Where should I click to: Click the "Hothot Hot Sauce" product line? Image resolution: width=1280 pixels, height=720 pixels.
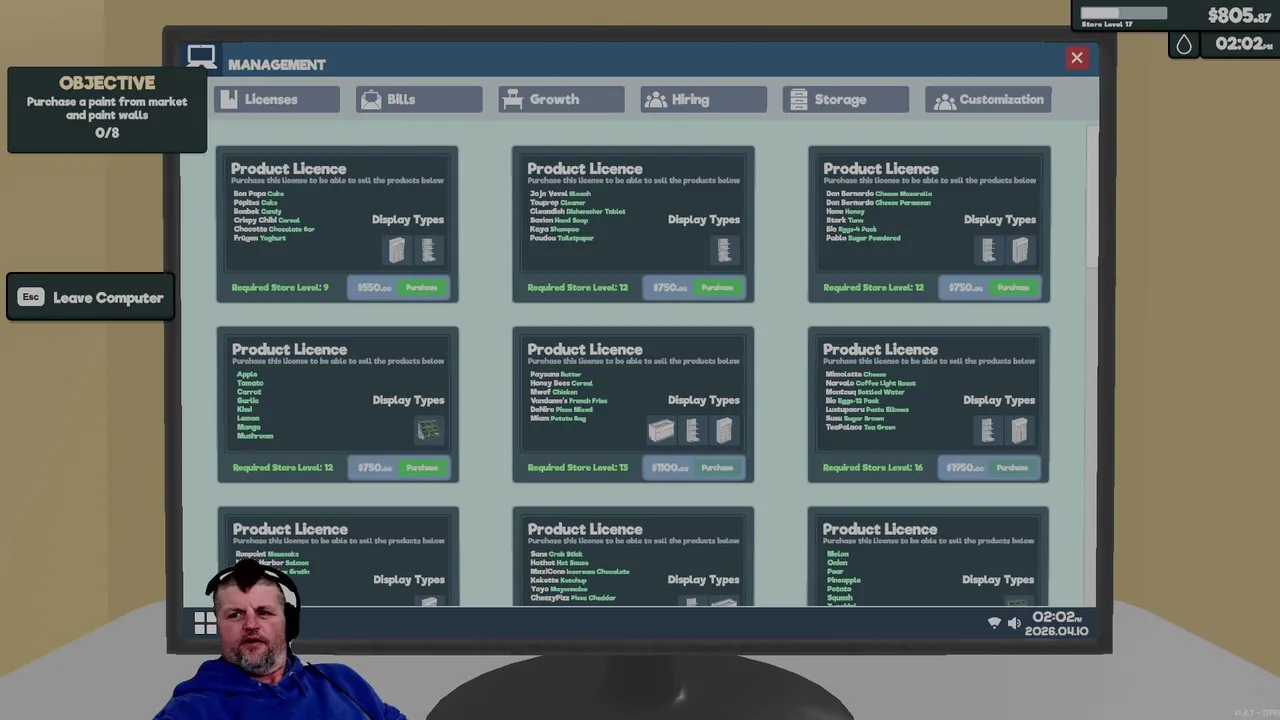[x=559, y=562]
